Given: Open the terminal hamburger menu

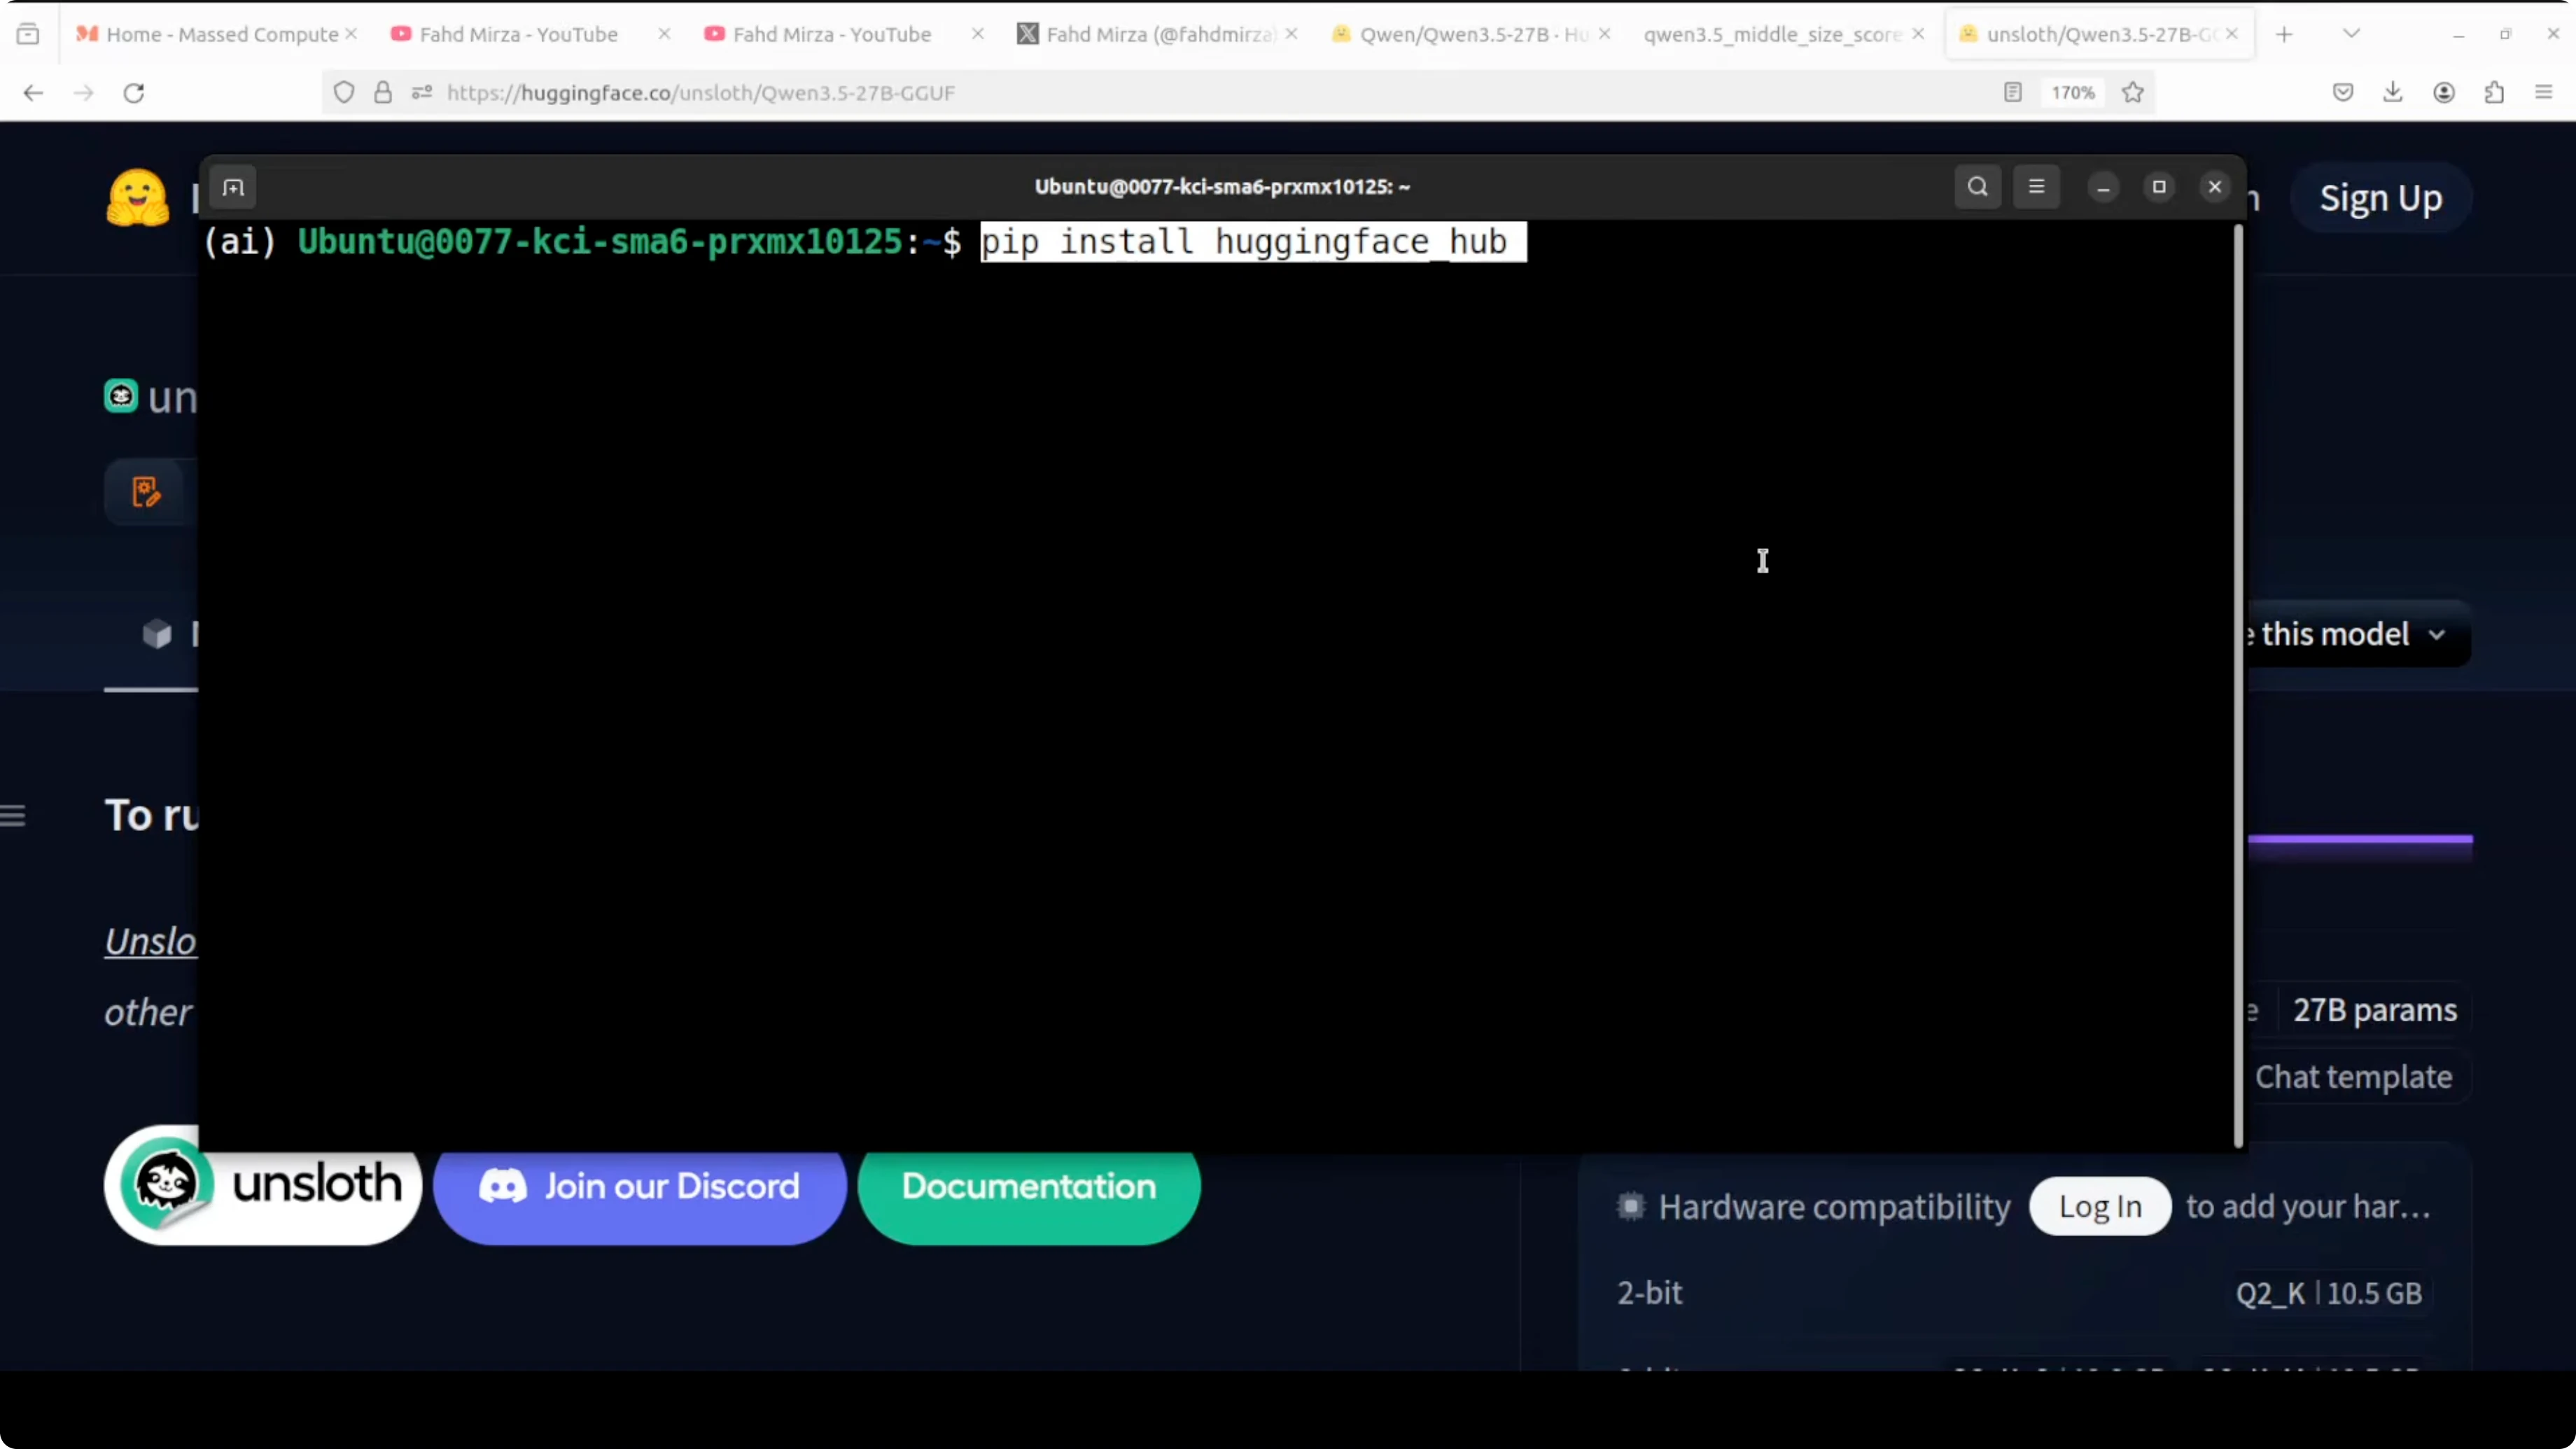Looking at the screenshot, I should point(2036,187).
